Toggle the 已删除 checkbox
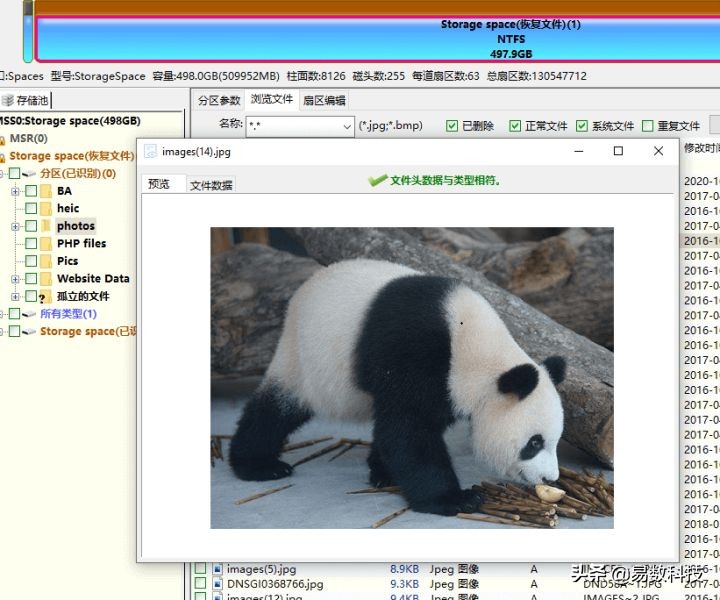The image size is (720, 600). [x=452, y=126]
